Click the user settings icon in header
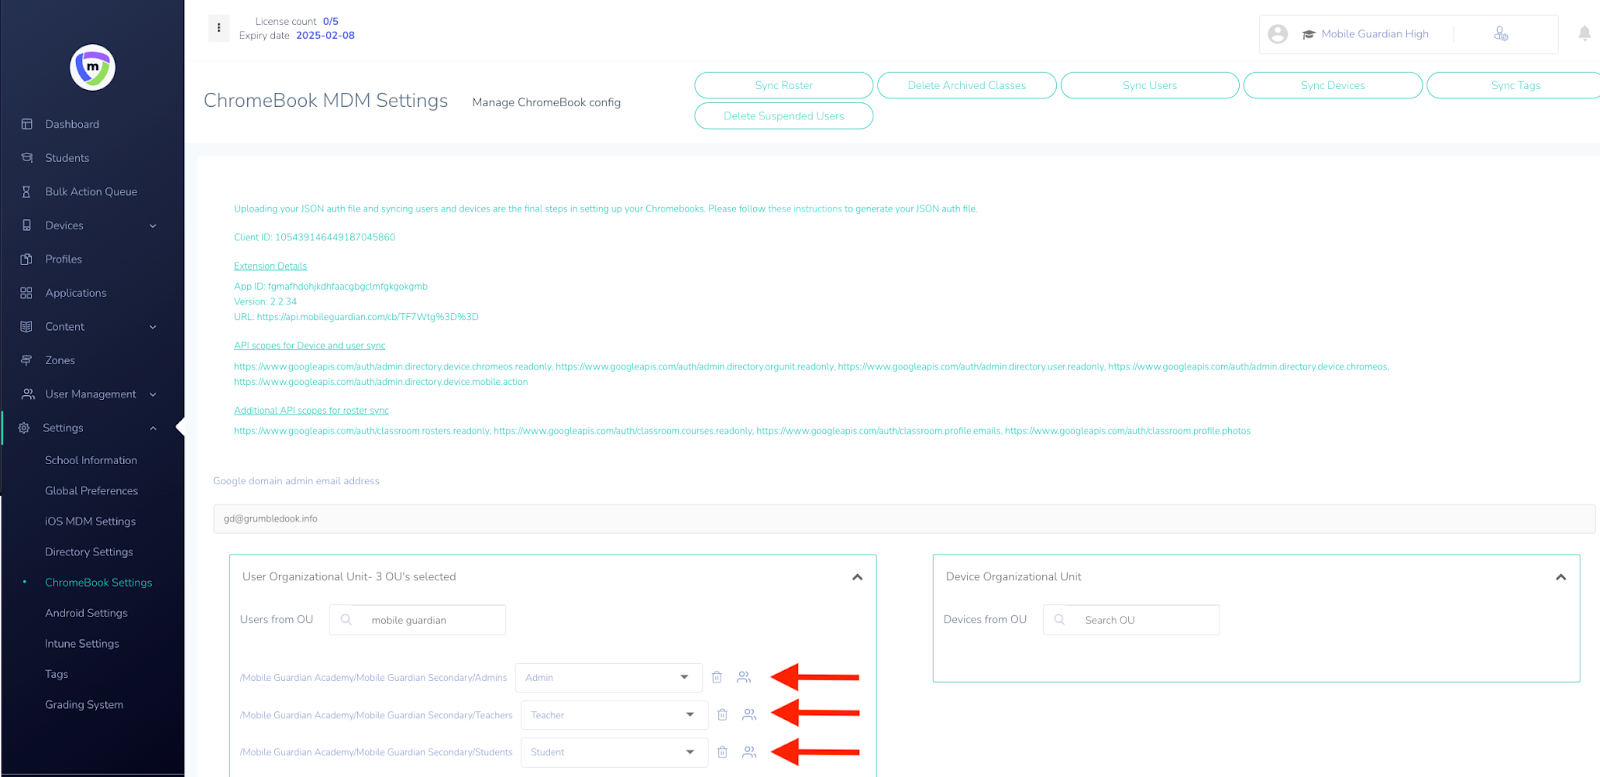 (1500, 34)
